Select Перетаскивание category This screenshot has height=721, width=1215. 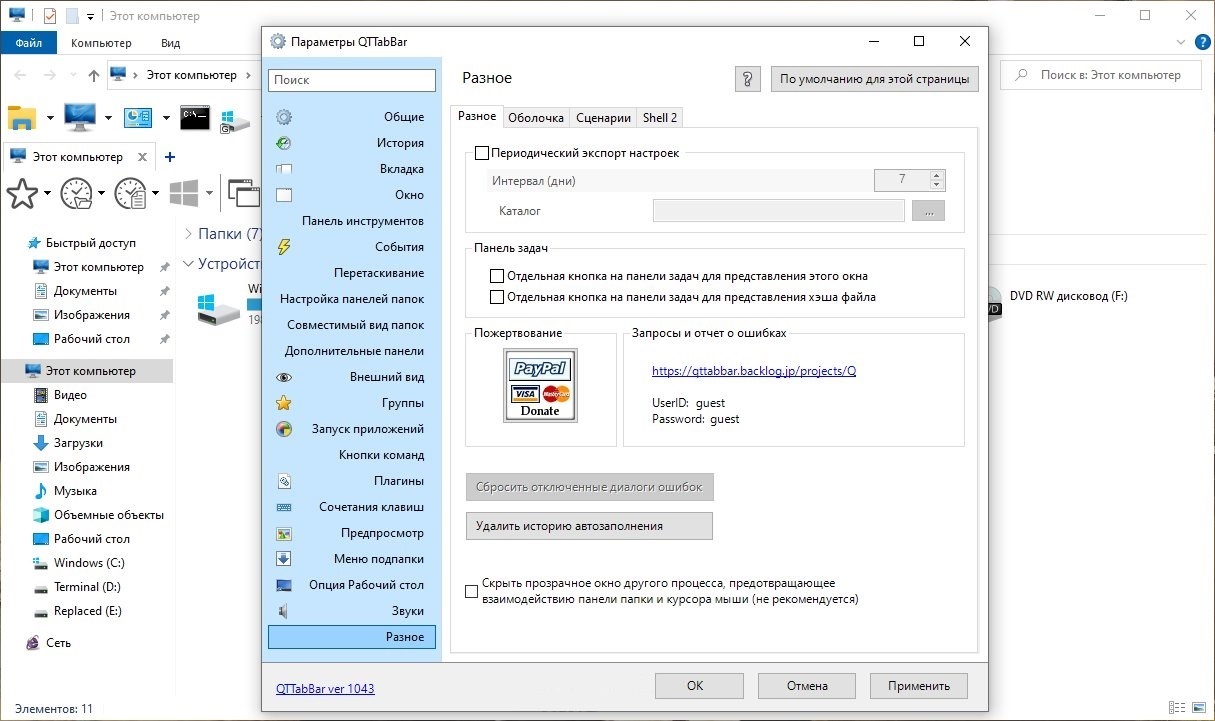coord(352,273)
